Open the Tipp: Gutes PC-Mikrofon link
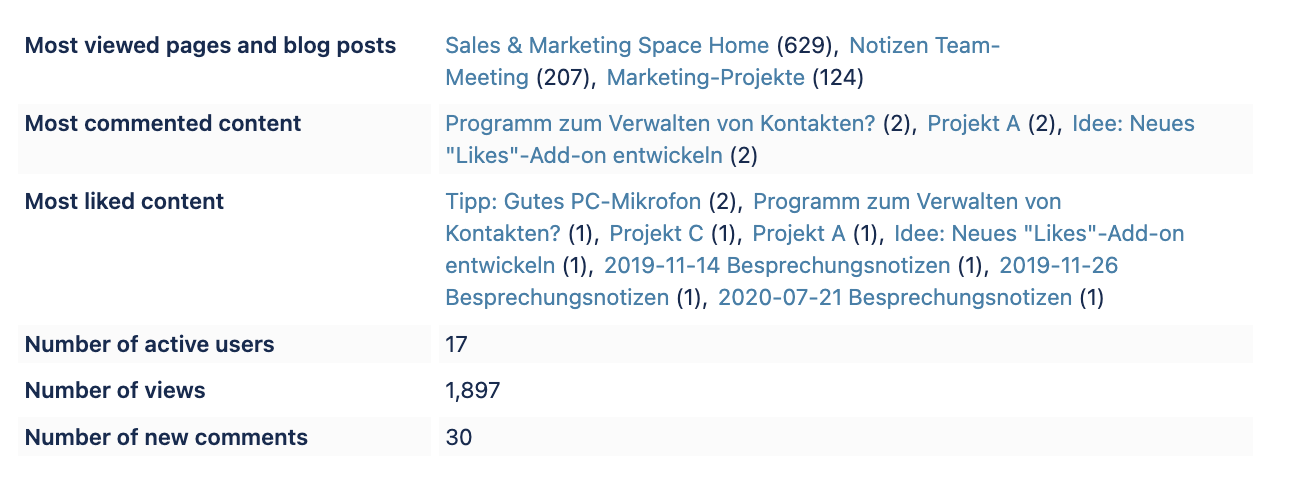Screen dimensions: 1290x500 [x=573, y=202]
